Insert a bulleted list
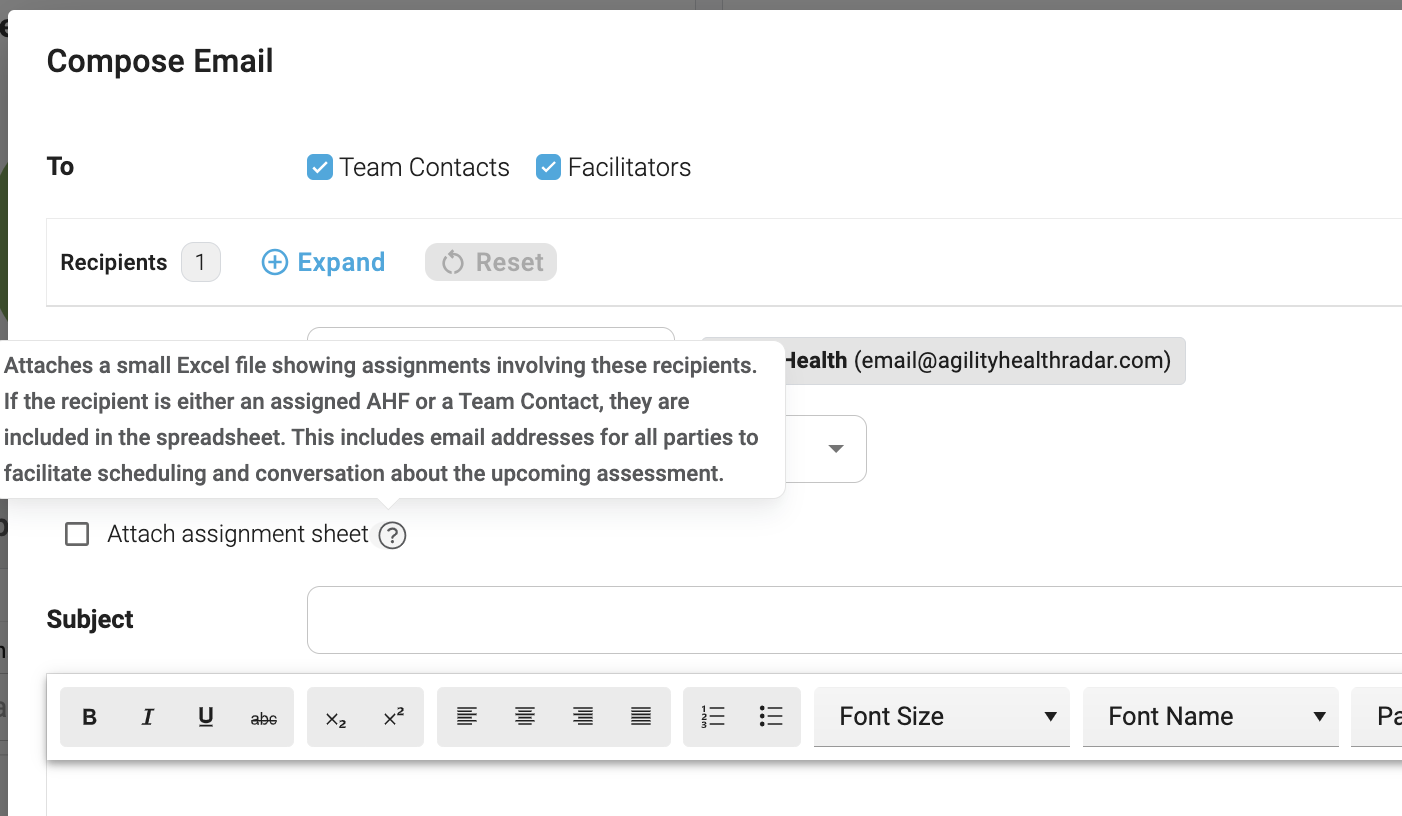This screenshot has width=1402, height=816. (771, 717)
